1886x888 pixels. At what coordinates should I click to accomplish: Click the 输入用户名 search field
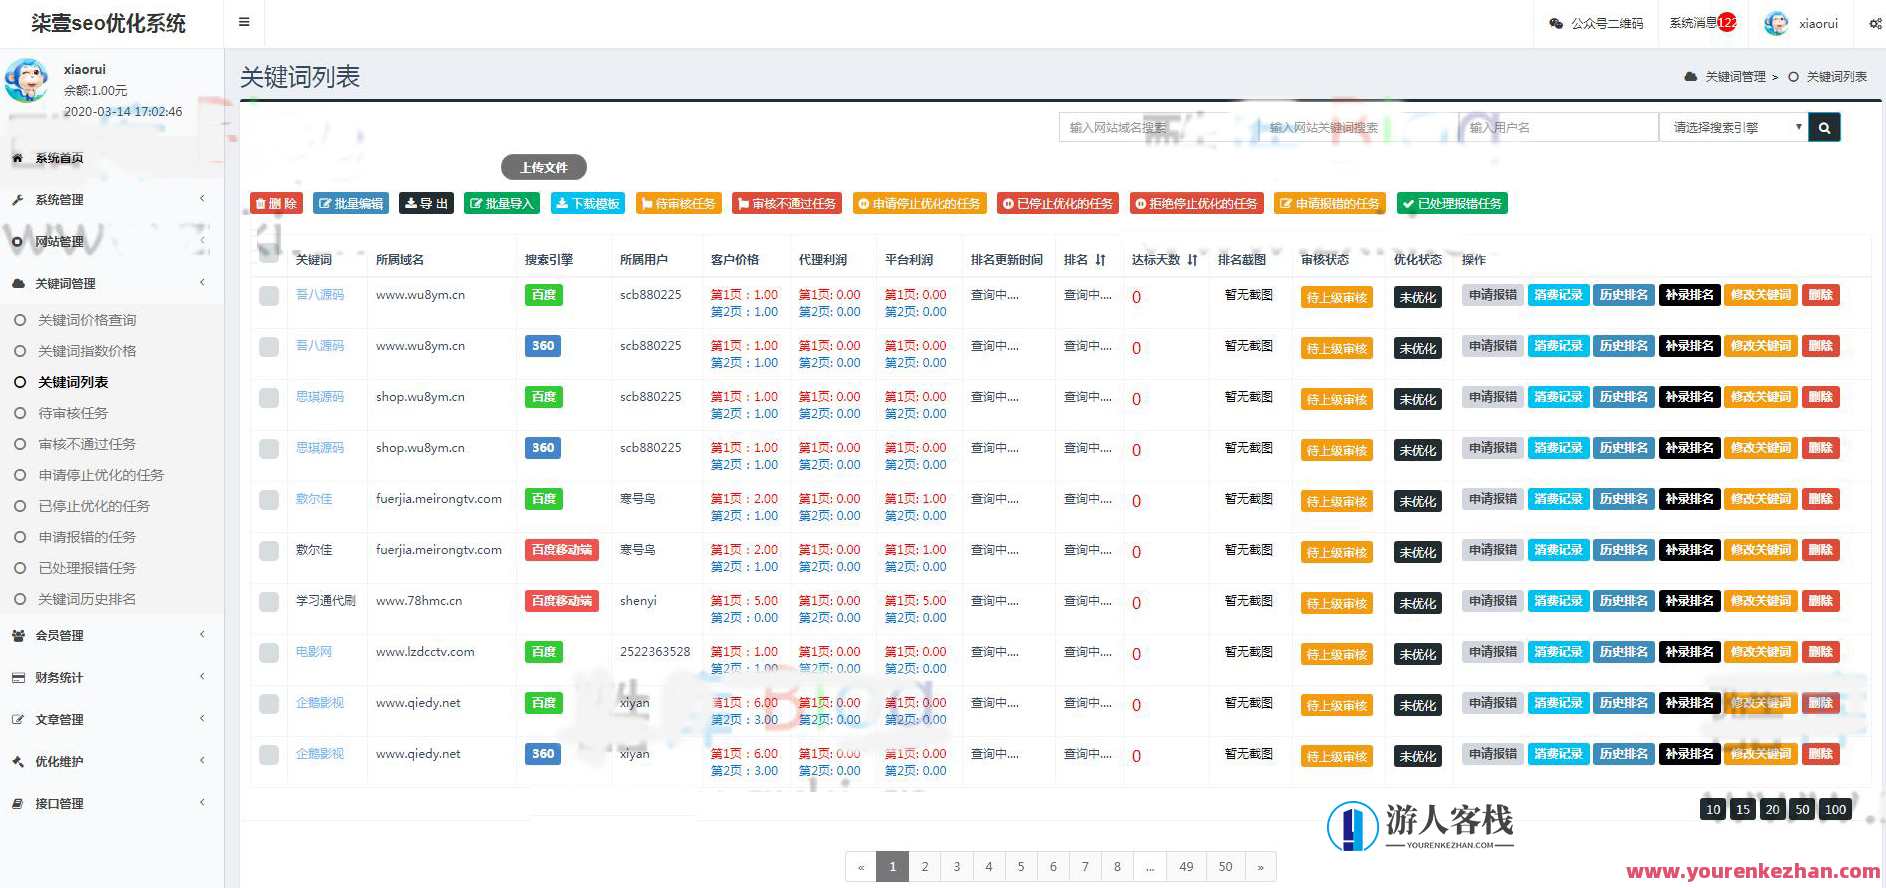tap(1557, 127)
